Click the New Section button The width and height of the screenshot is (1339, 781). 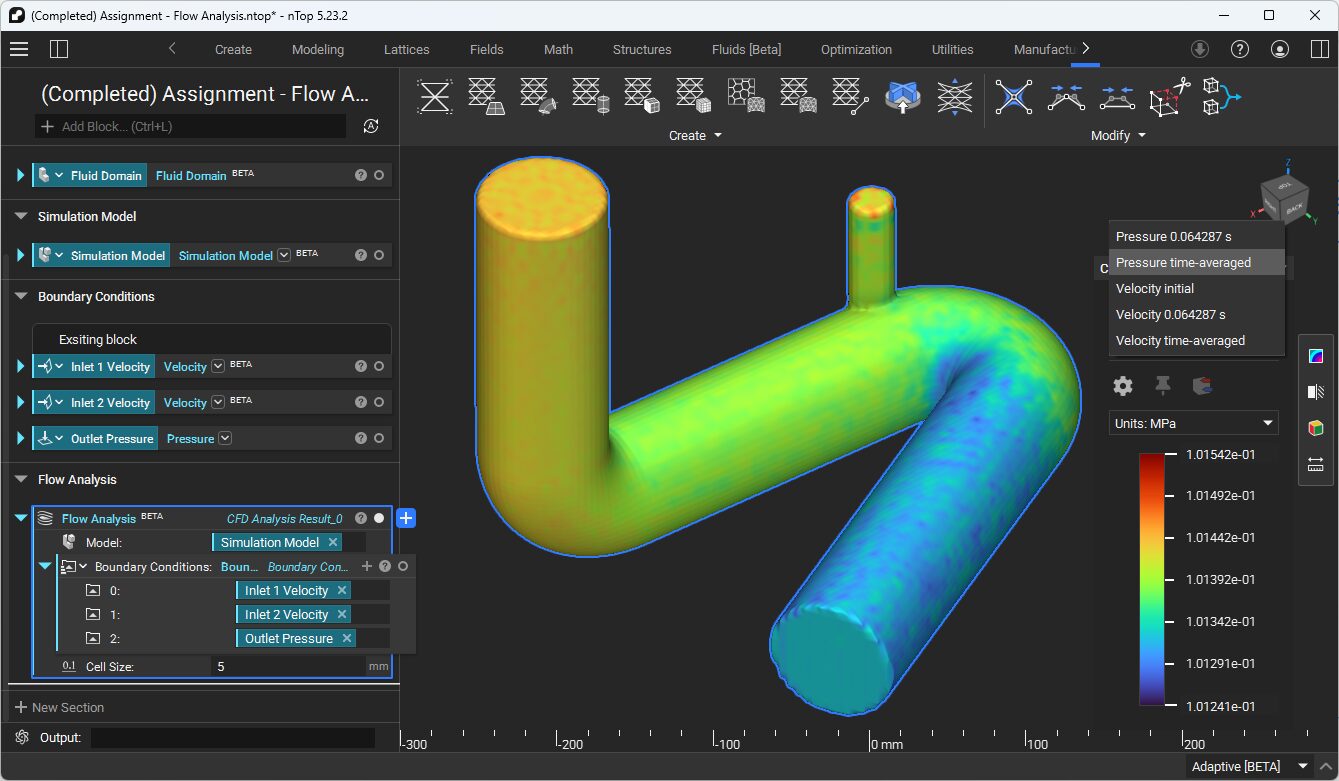61,707
